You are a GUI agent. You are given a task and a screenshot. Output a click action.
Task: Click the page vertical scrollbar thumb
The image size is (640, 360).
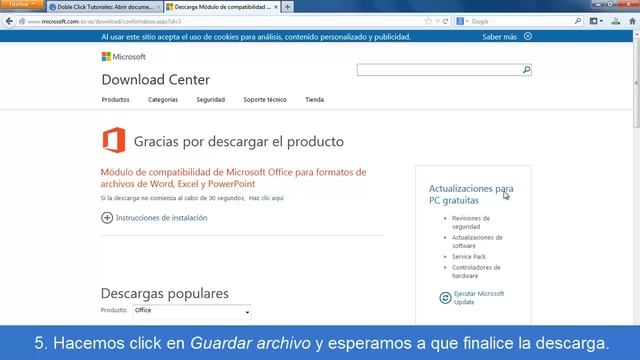coord(636,82)
